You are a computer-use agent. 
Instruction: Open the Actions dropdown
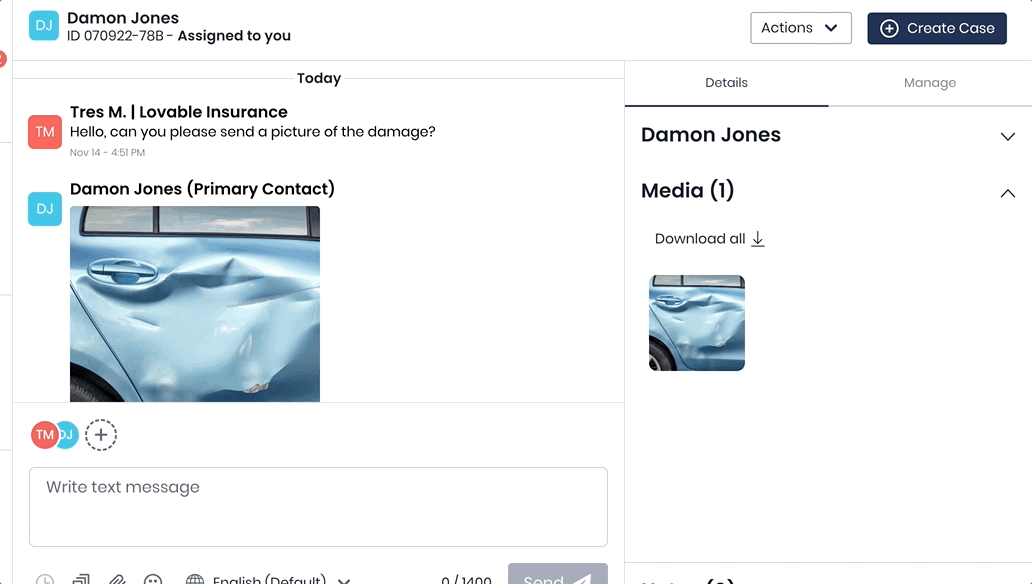(800, 28)
